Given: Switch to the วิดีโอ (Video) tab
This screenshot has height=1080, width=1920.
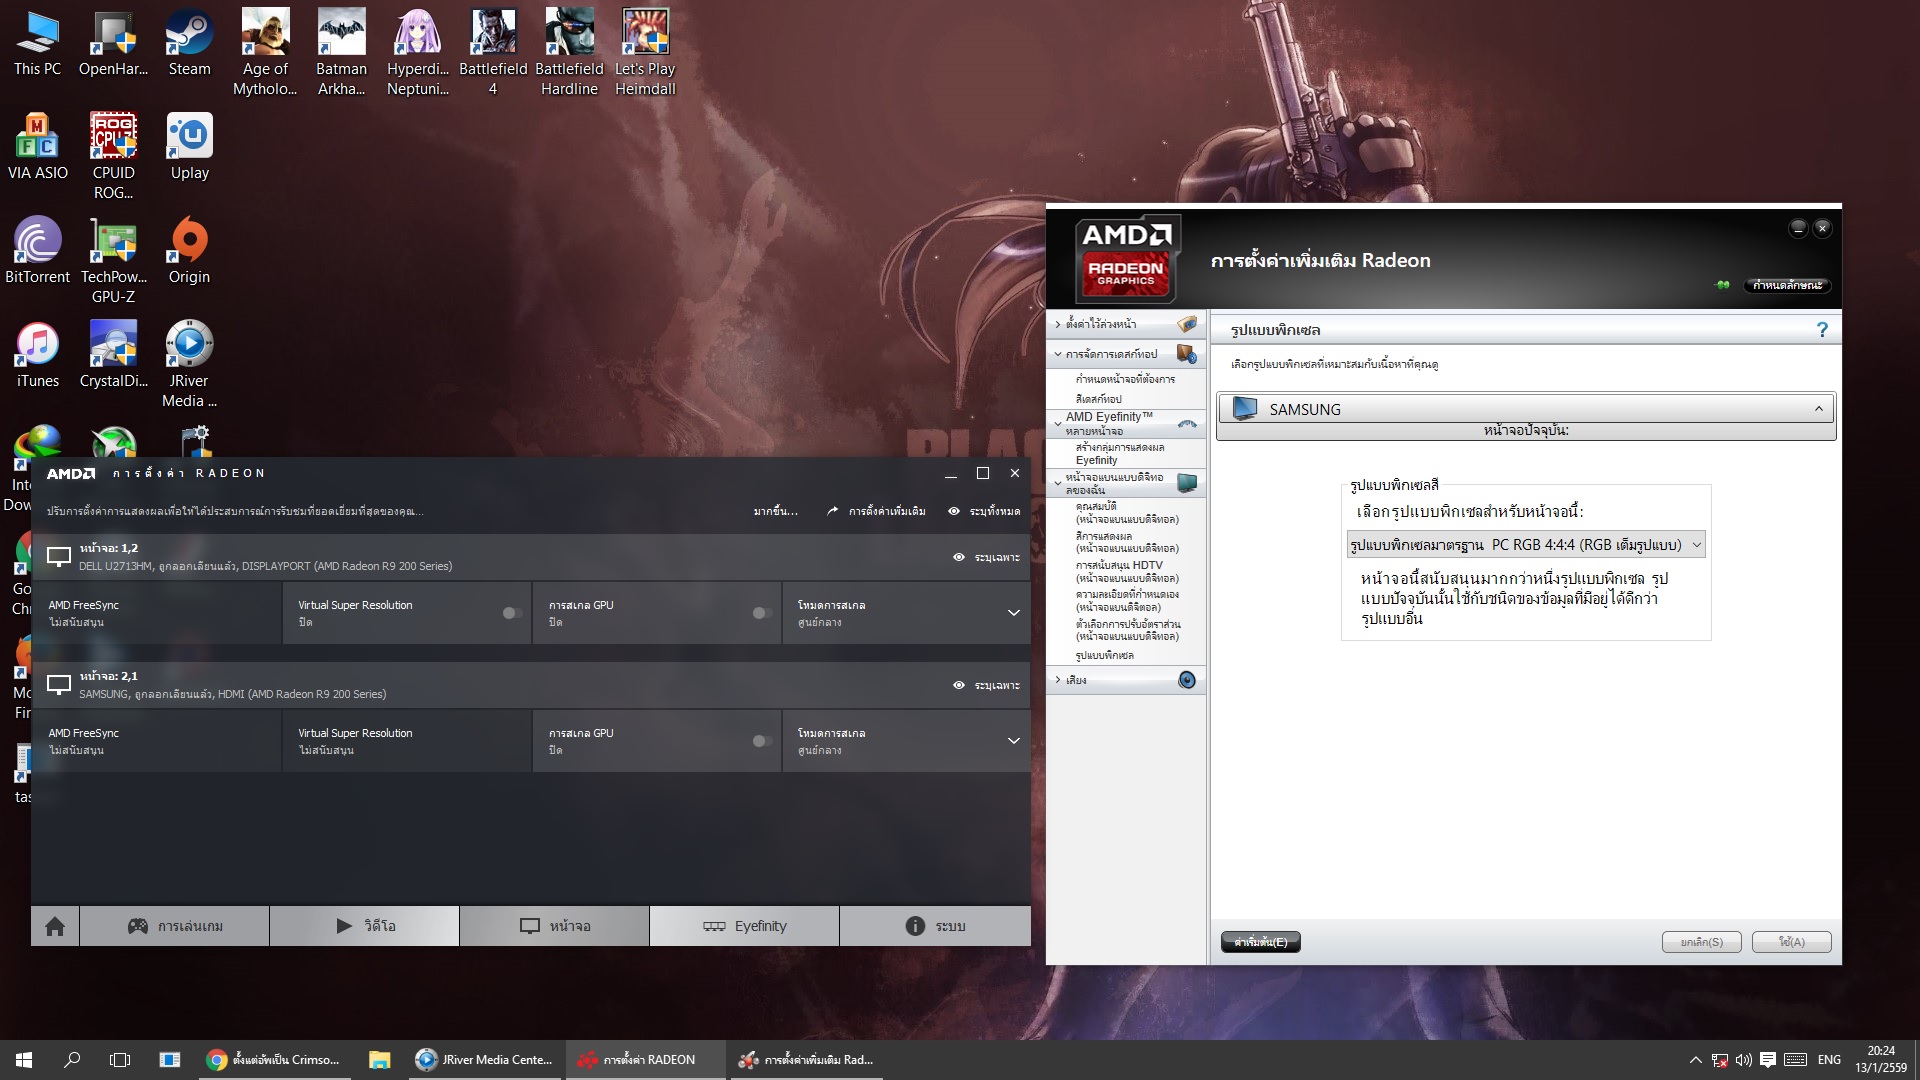Looking at the screenshot, I should (x=364, y=926).
